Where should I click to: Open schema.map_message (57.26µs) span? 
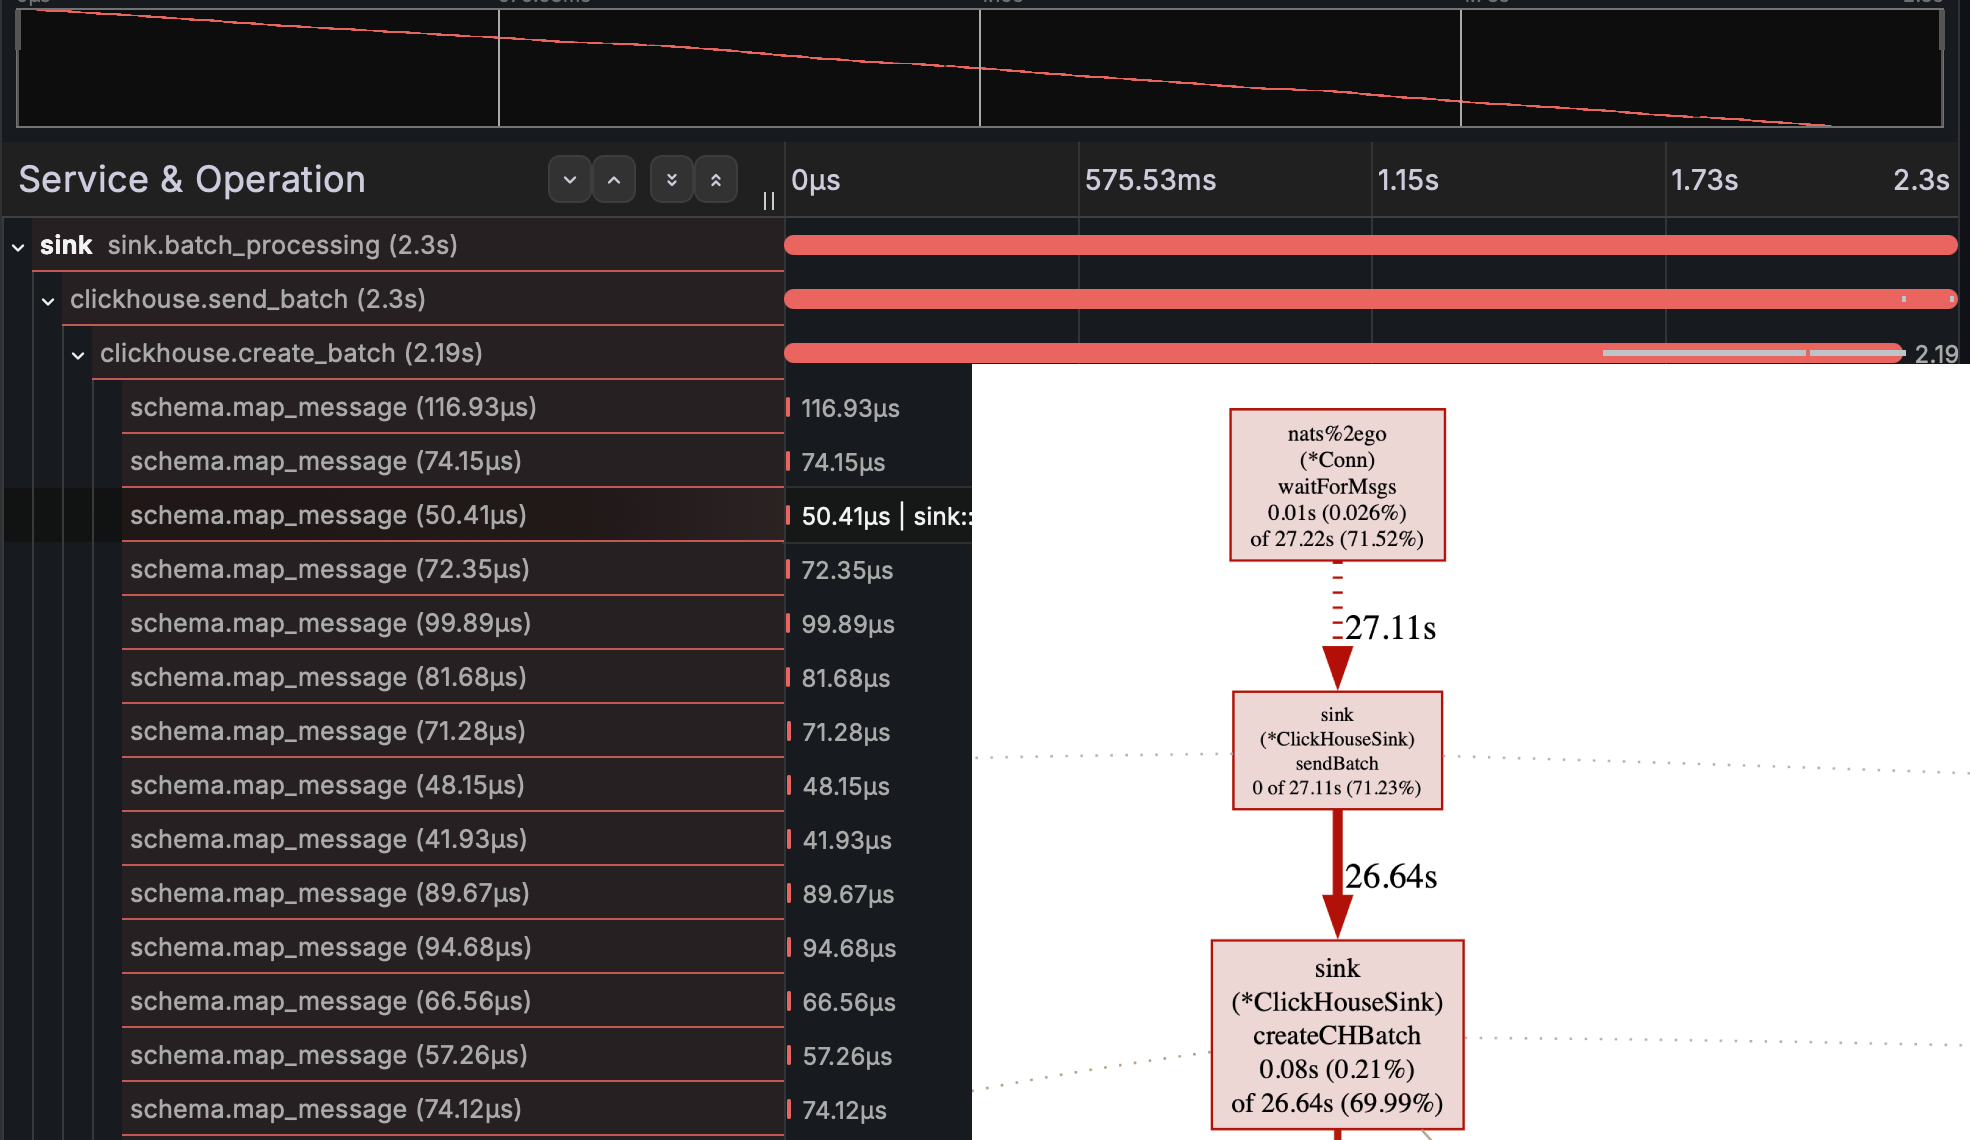(x=453, y=1055)
